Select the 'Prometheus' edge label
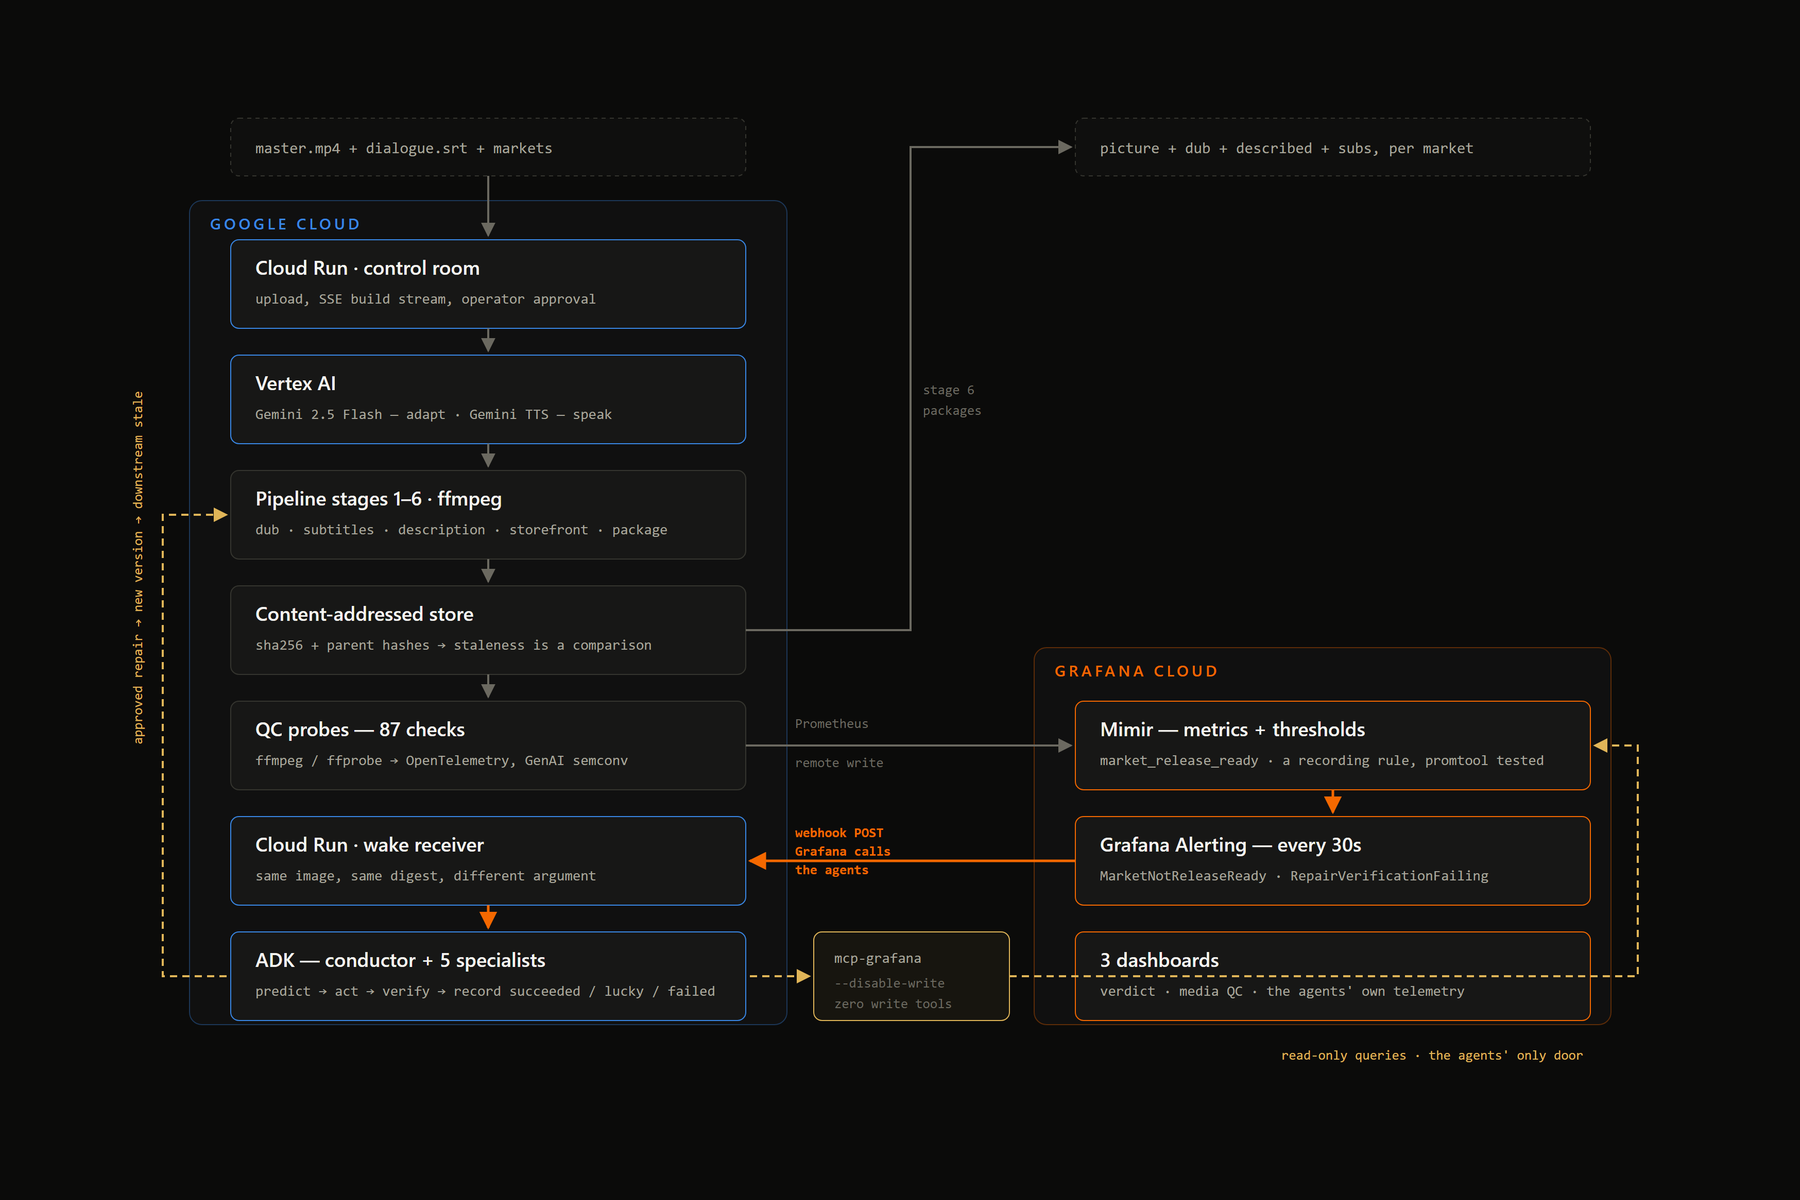 pos(831,724)
